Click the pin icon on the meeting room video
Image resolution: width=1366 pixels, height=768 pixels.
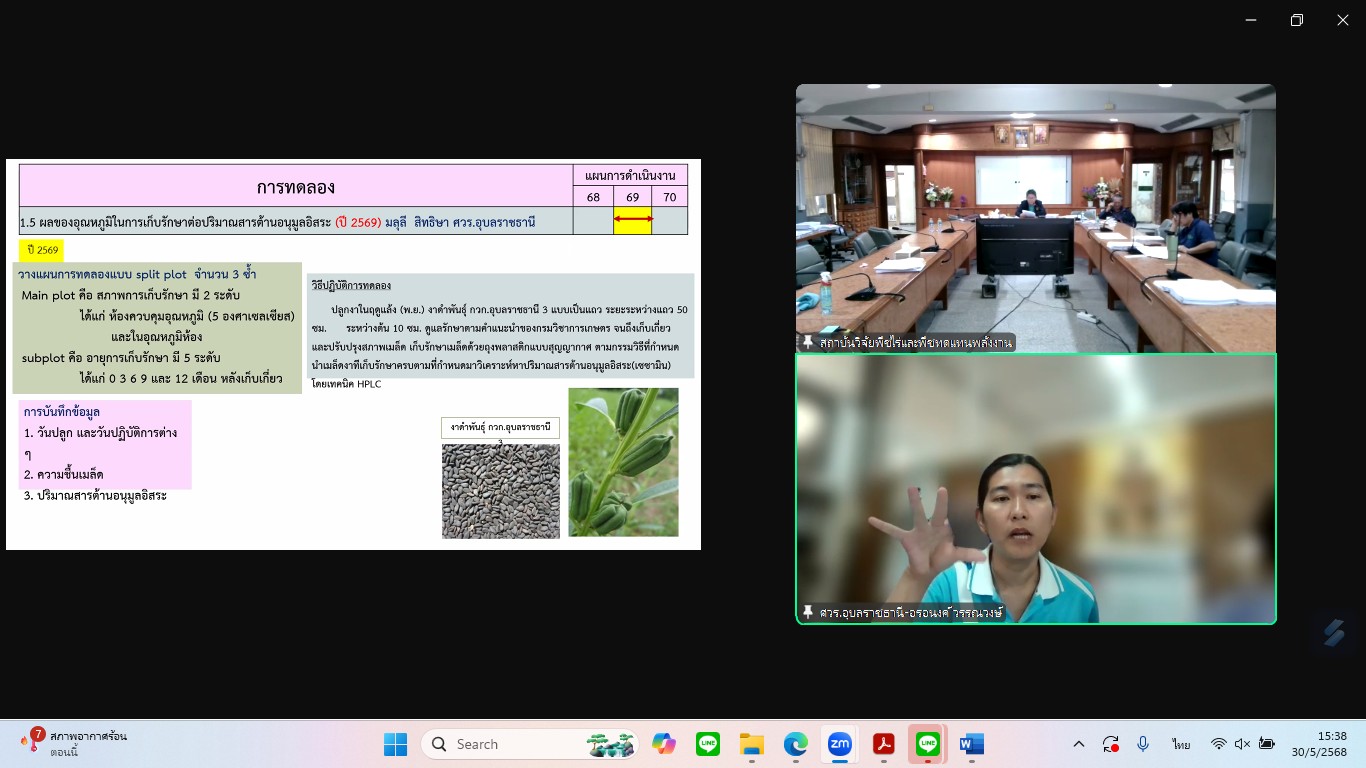tap(808, 342)
